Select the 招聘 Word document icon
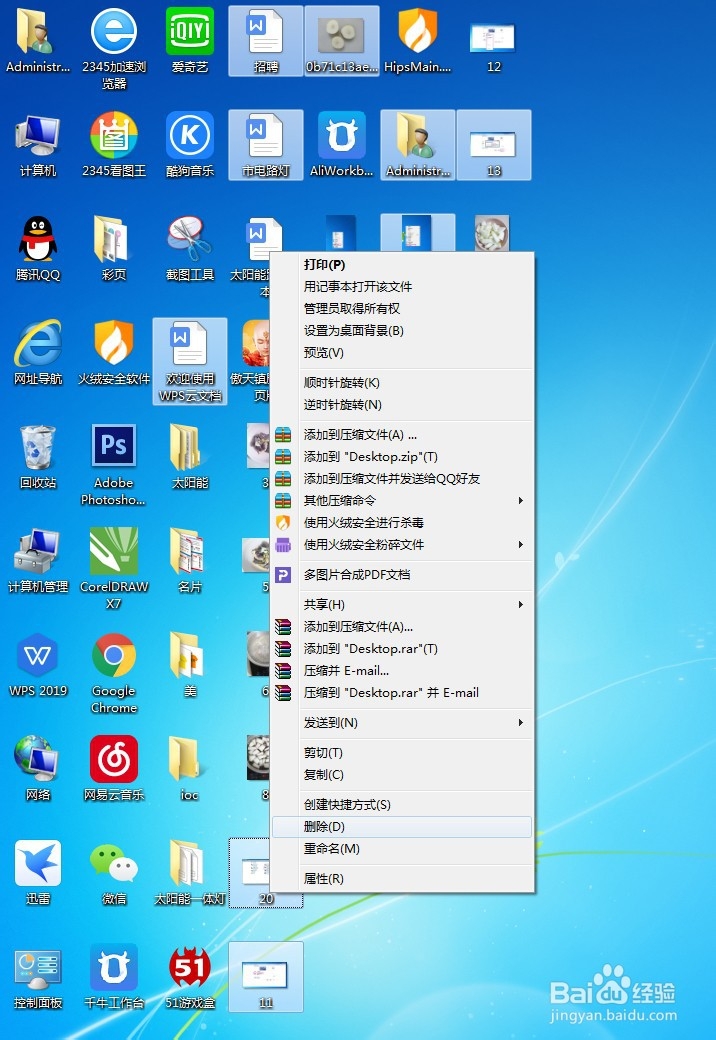716x1040 pixels. coord(266,41)
